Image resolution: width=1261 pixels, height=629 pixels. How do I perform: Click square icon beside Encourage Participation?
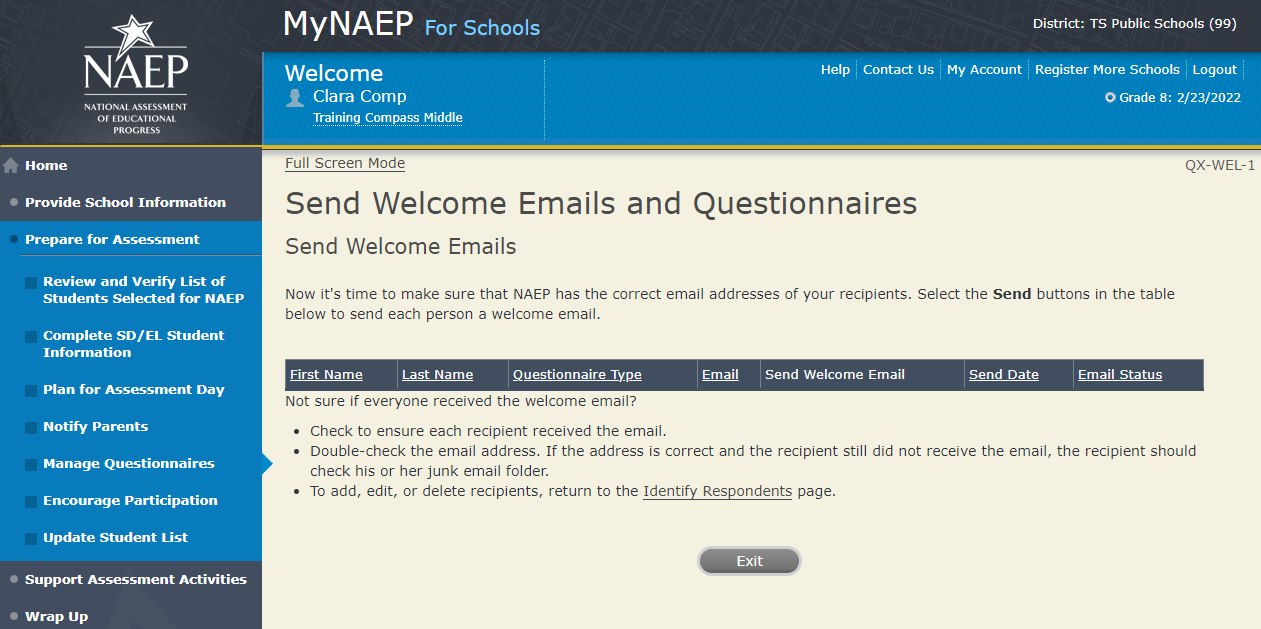click(x=32, y=502)
